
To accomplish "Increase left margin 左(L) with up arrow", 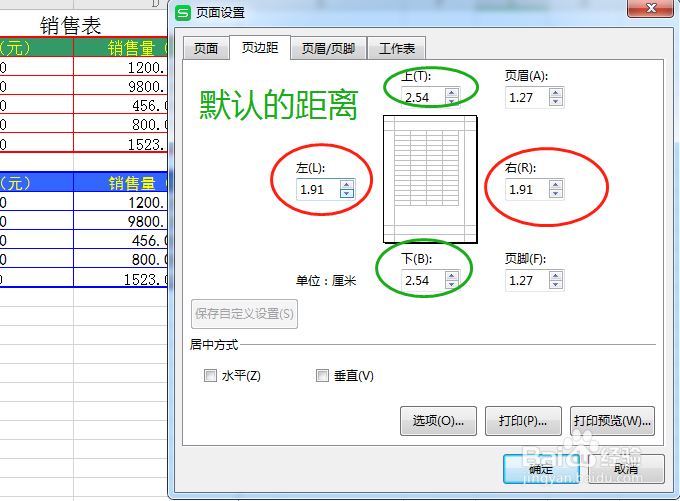I will (347, 185).
